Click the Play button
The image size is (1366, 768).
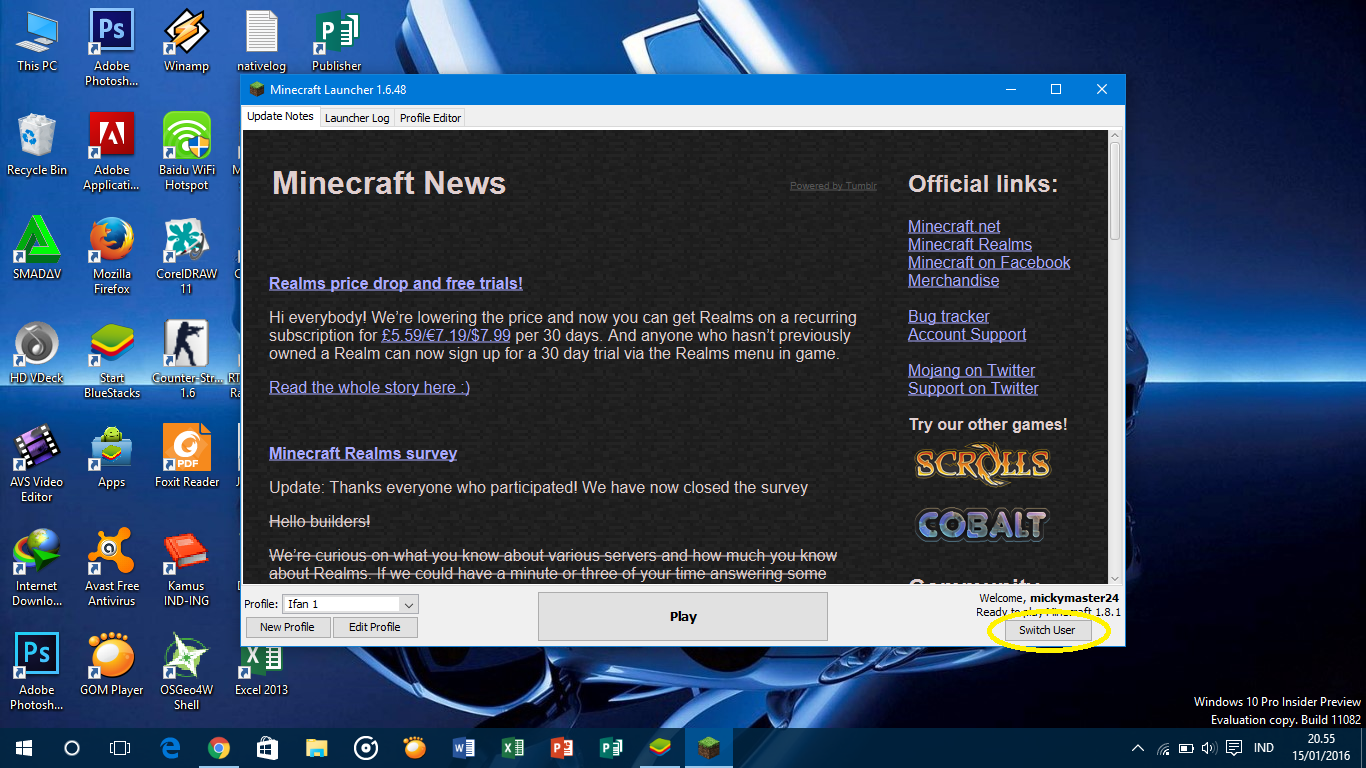coord(683,617)
